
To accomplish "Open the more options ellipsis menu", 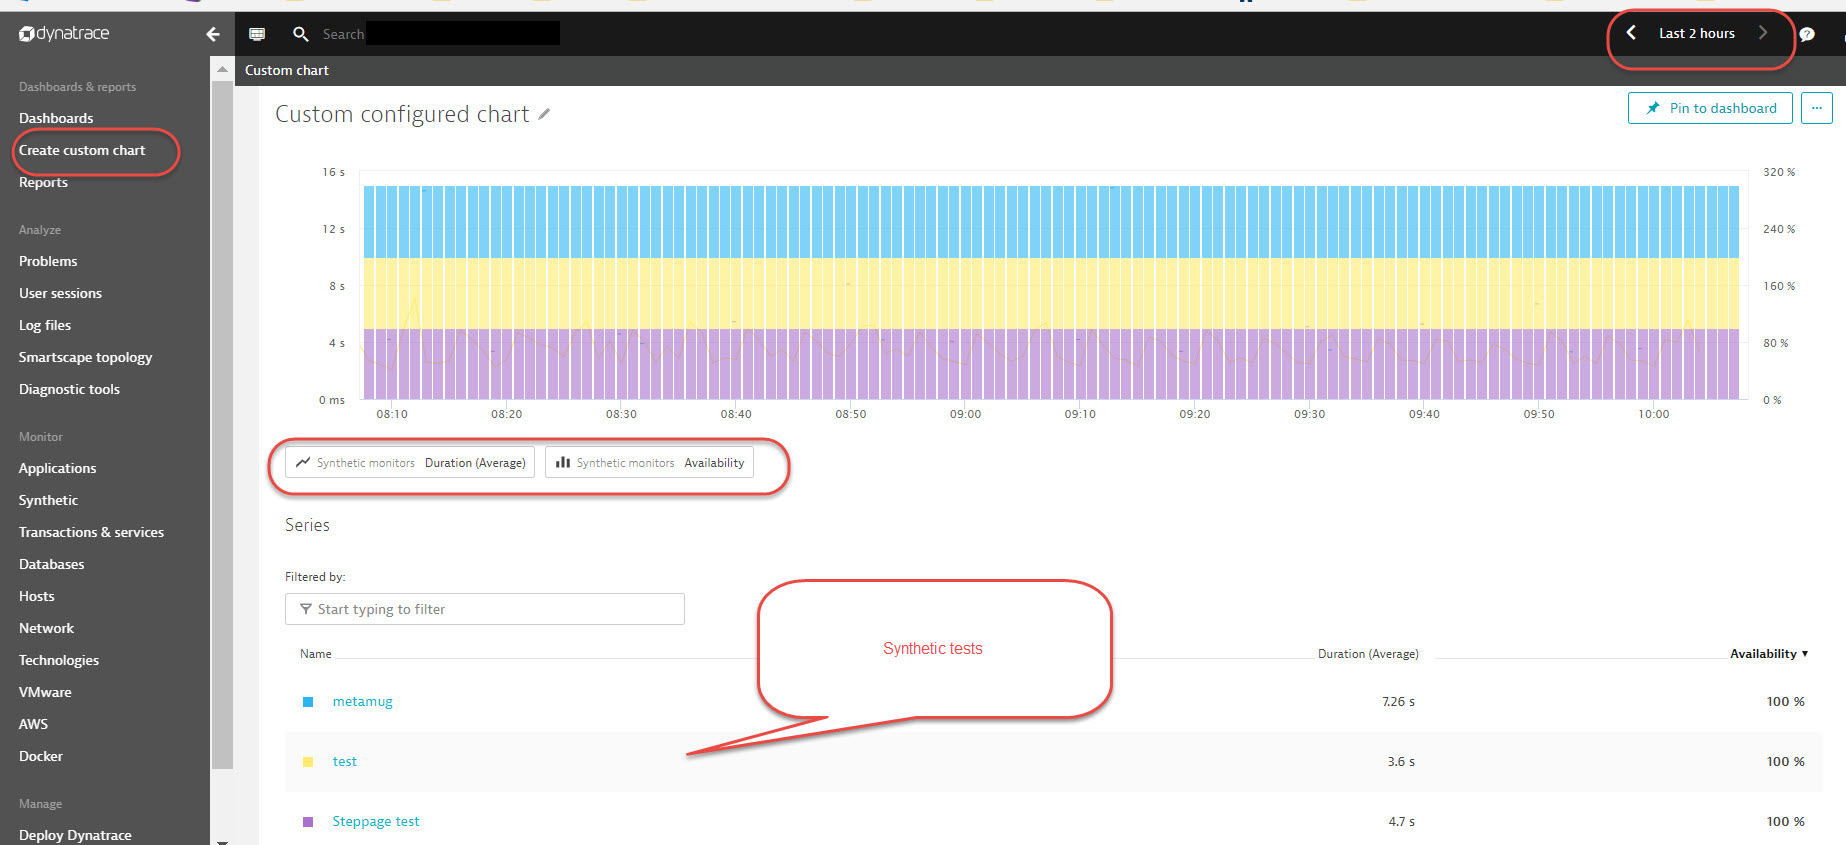I will coord(1816,108).
